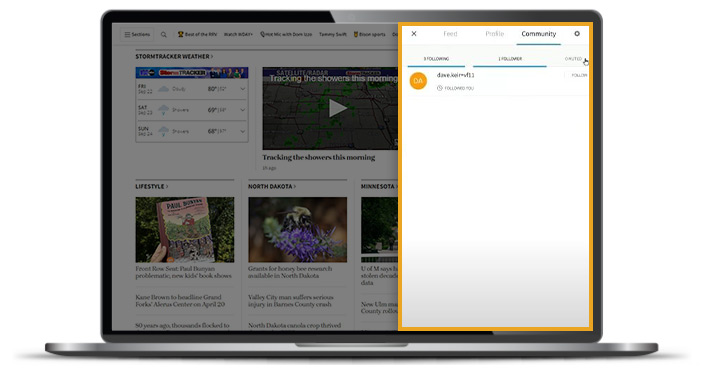705x372 pixels.
Task: Click the Friday cloudy weather icon
Action: 163,89
